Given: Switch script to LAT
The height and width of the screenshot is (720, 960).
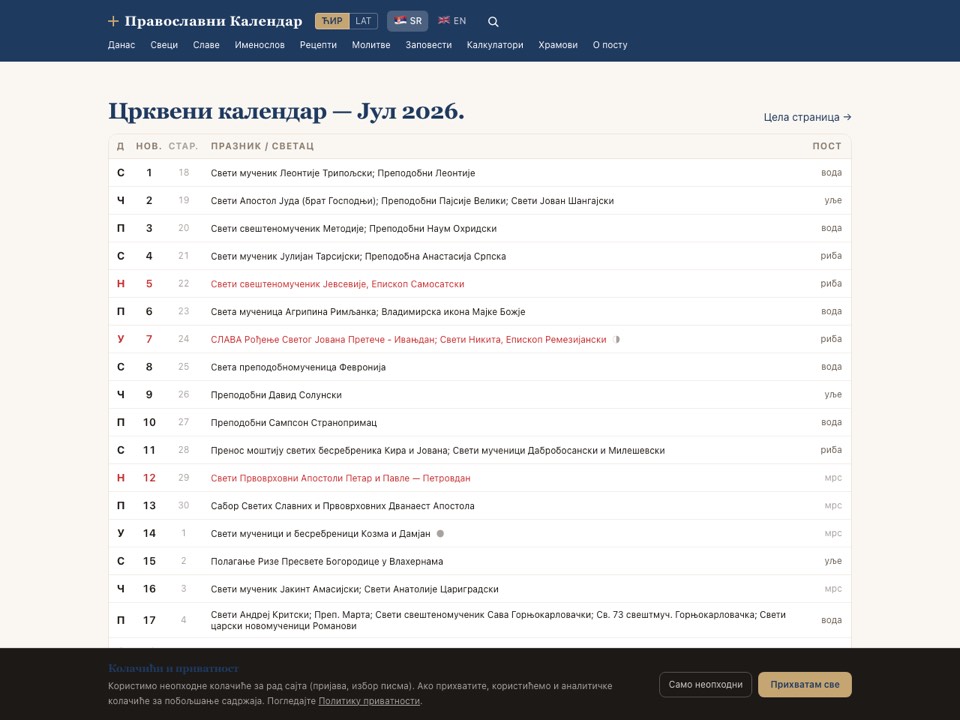Looking at the screenshot, I should tap(363, 21).
